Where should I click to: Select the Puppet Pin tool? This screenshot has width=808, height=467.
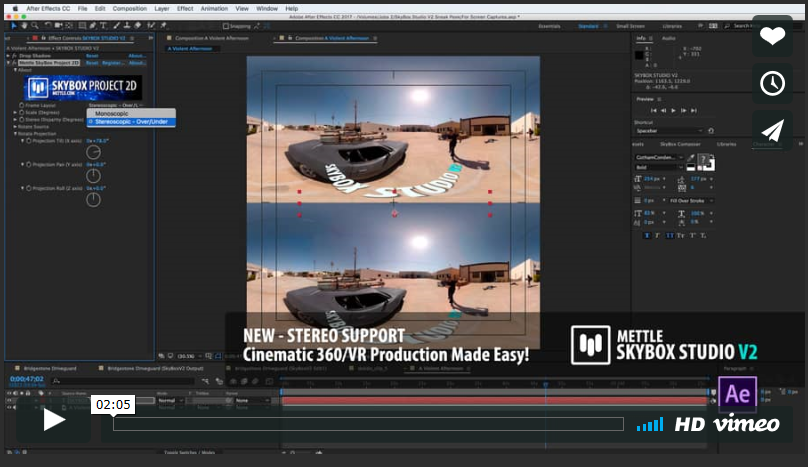(x=164, y=25)
